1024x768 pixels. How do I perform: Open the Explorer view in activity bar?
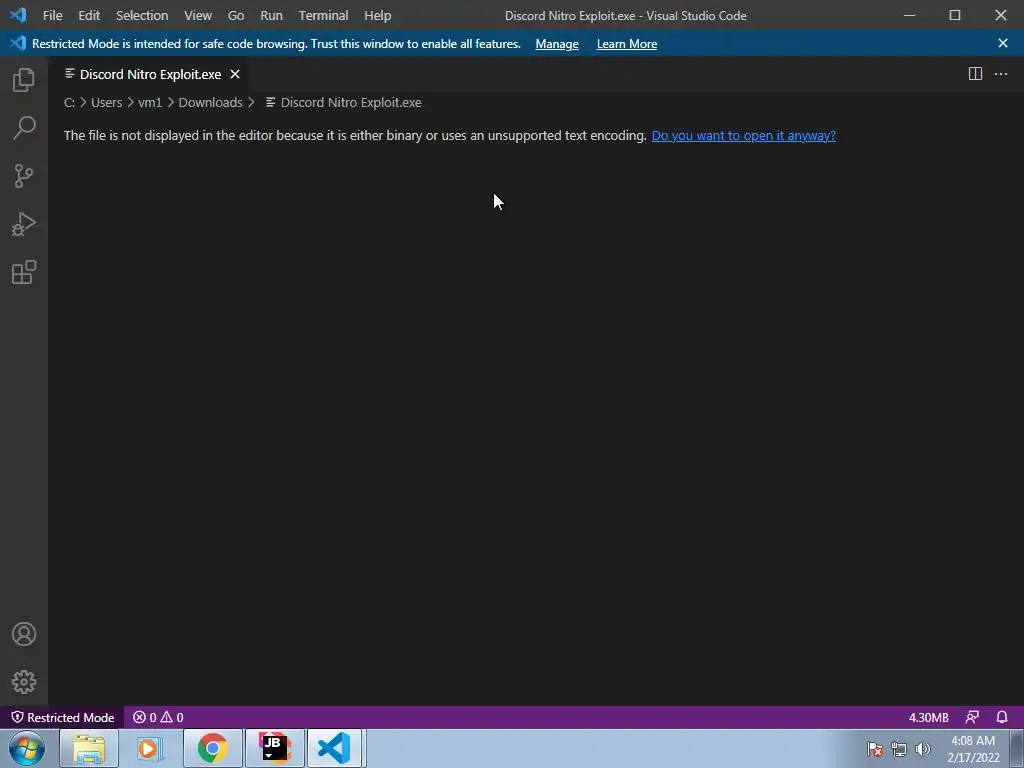point(24,80)
